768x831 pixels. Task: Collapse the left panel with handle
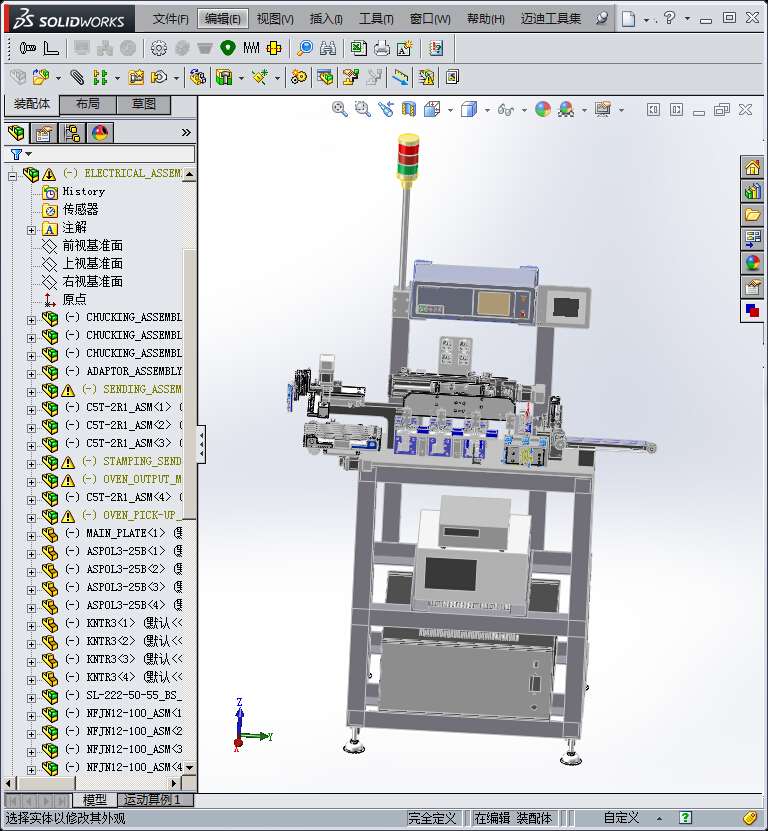(x=201, y=444)
